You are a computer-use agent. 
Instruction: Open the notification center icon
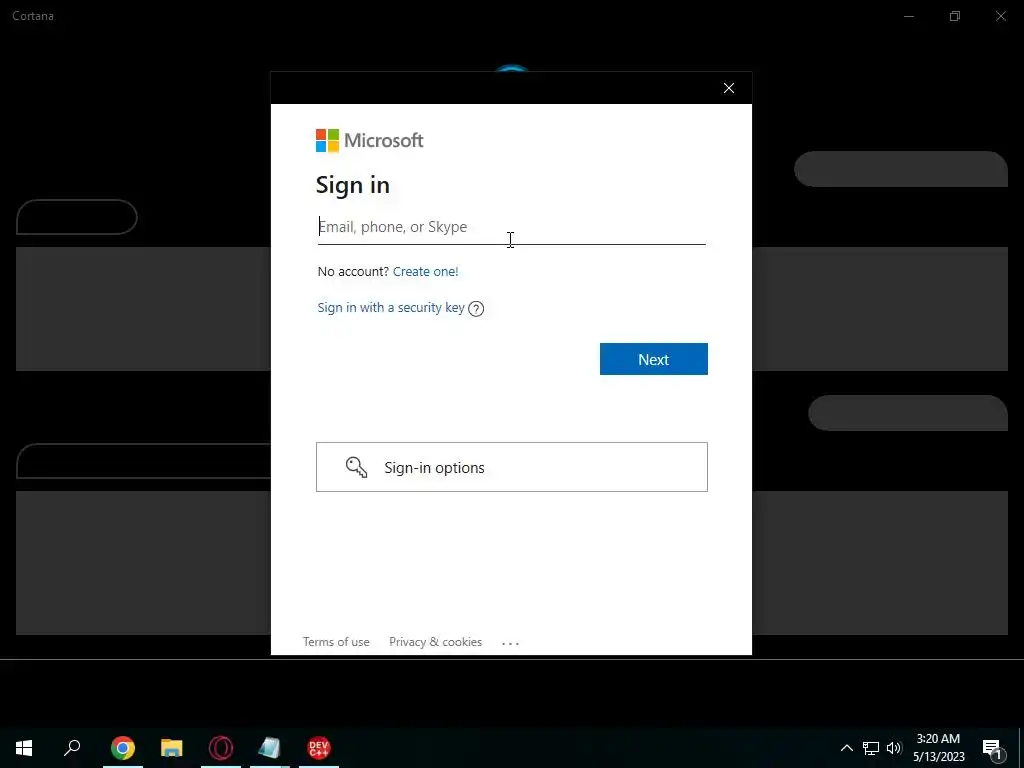click(x=993, y=748)
